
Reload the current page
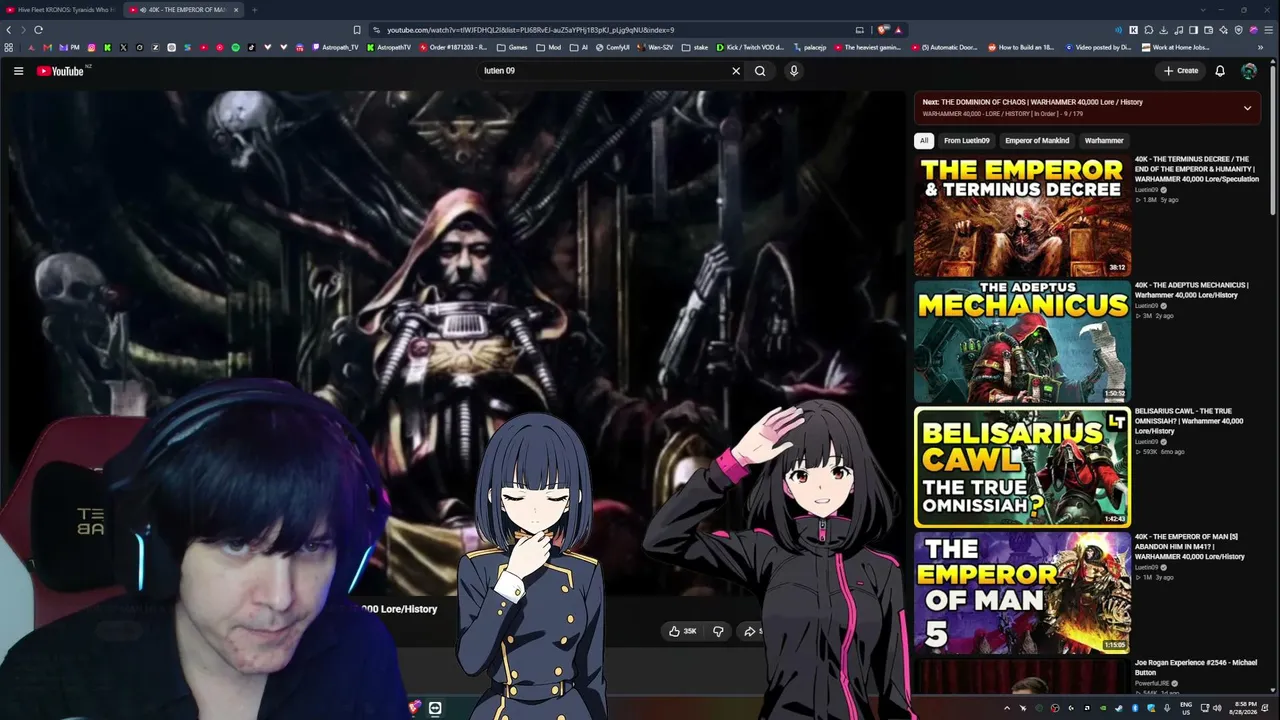(x=38, y=30)
